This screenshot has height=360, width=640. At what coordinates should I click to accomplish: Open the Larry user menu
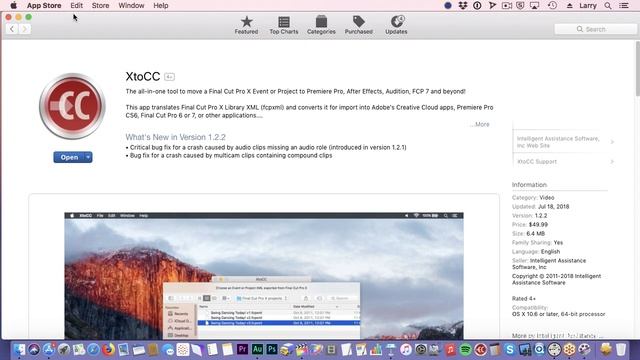click(588, 5)
